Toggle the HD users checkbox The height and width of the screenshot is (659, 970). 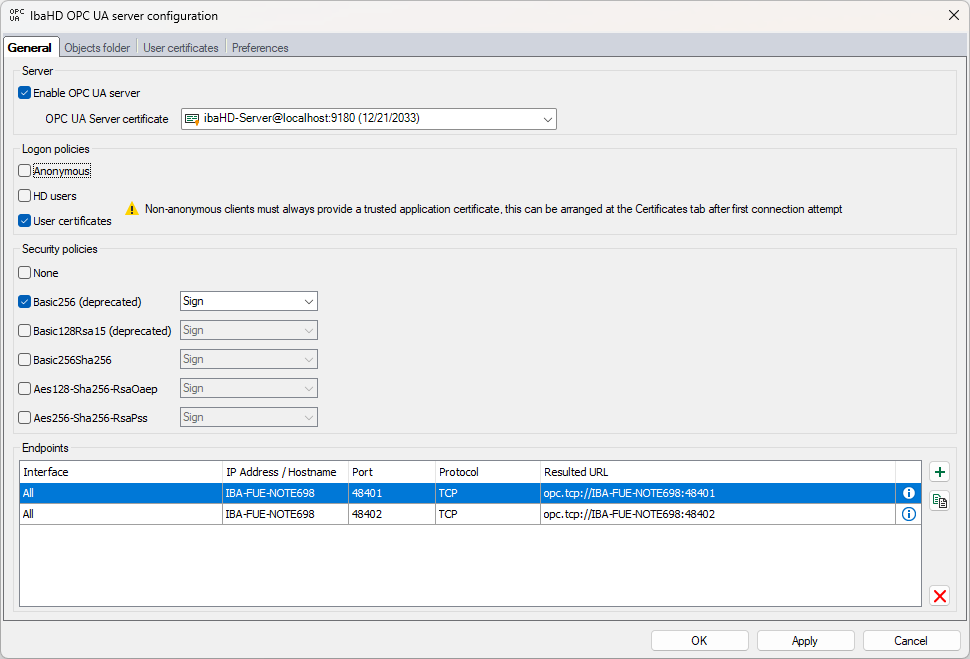point(25,196)
